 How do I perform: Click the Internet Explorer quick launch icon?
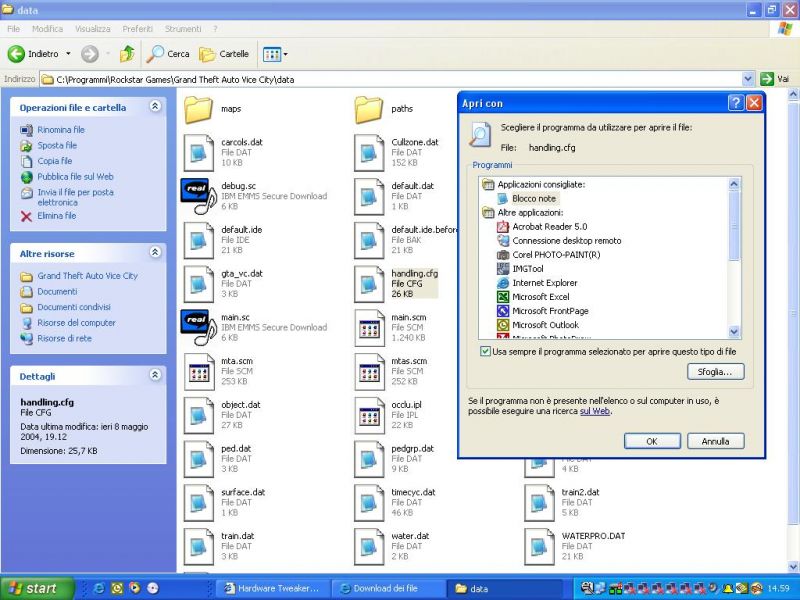(x=99, y=589)
